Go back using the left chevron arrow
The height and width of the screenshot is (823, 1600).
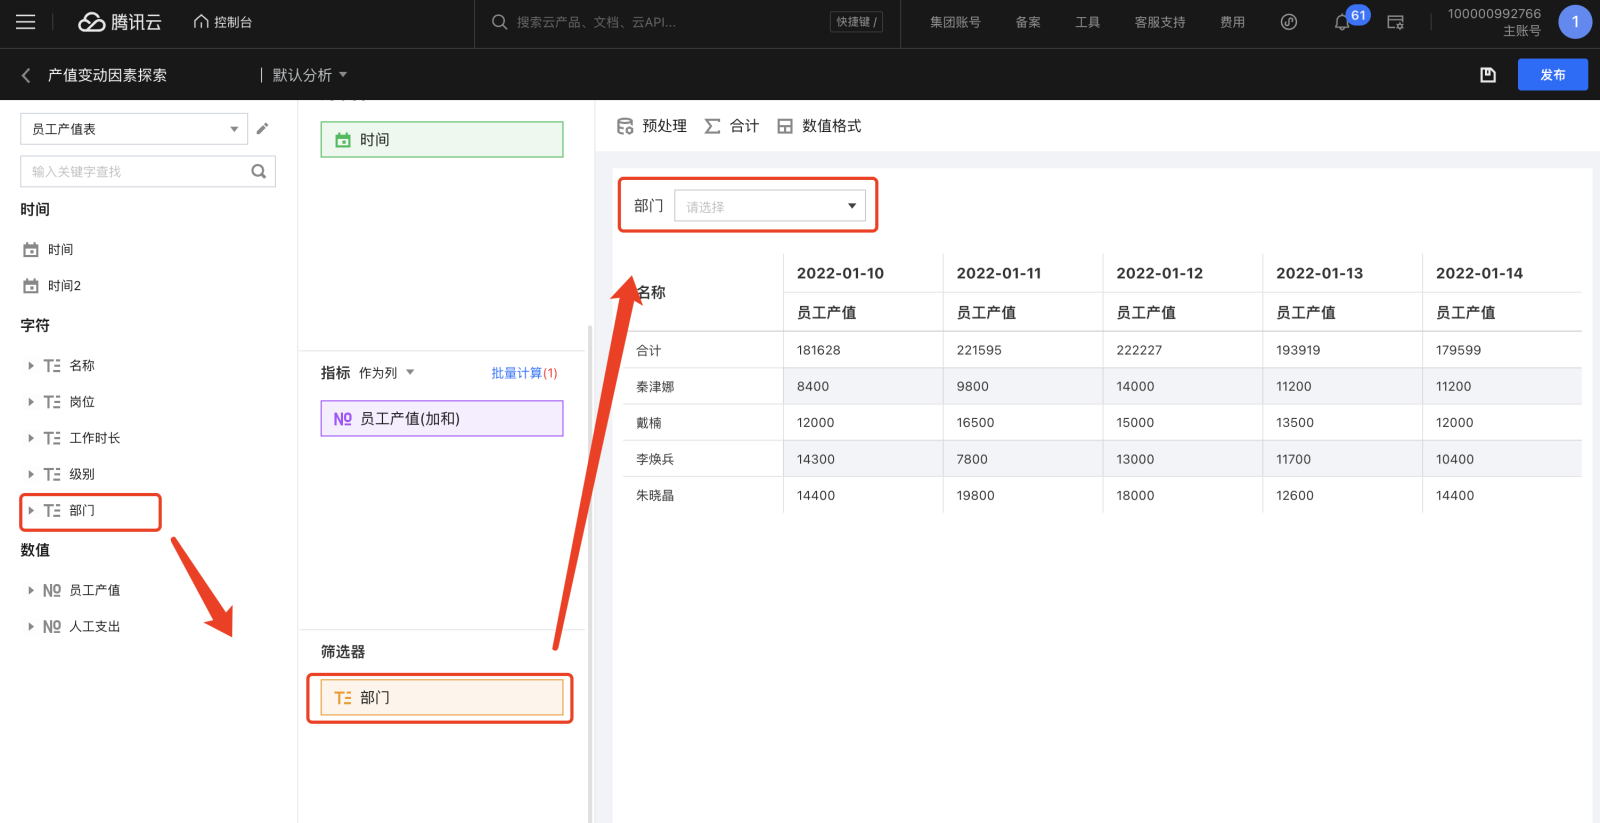pos(26,75)
